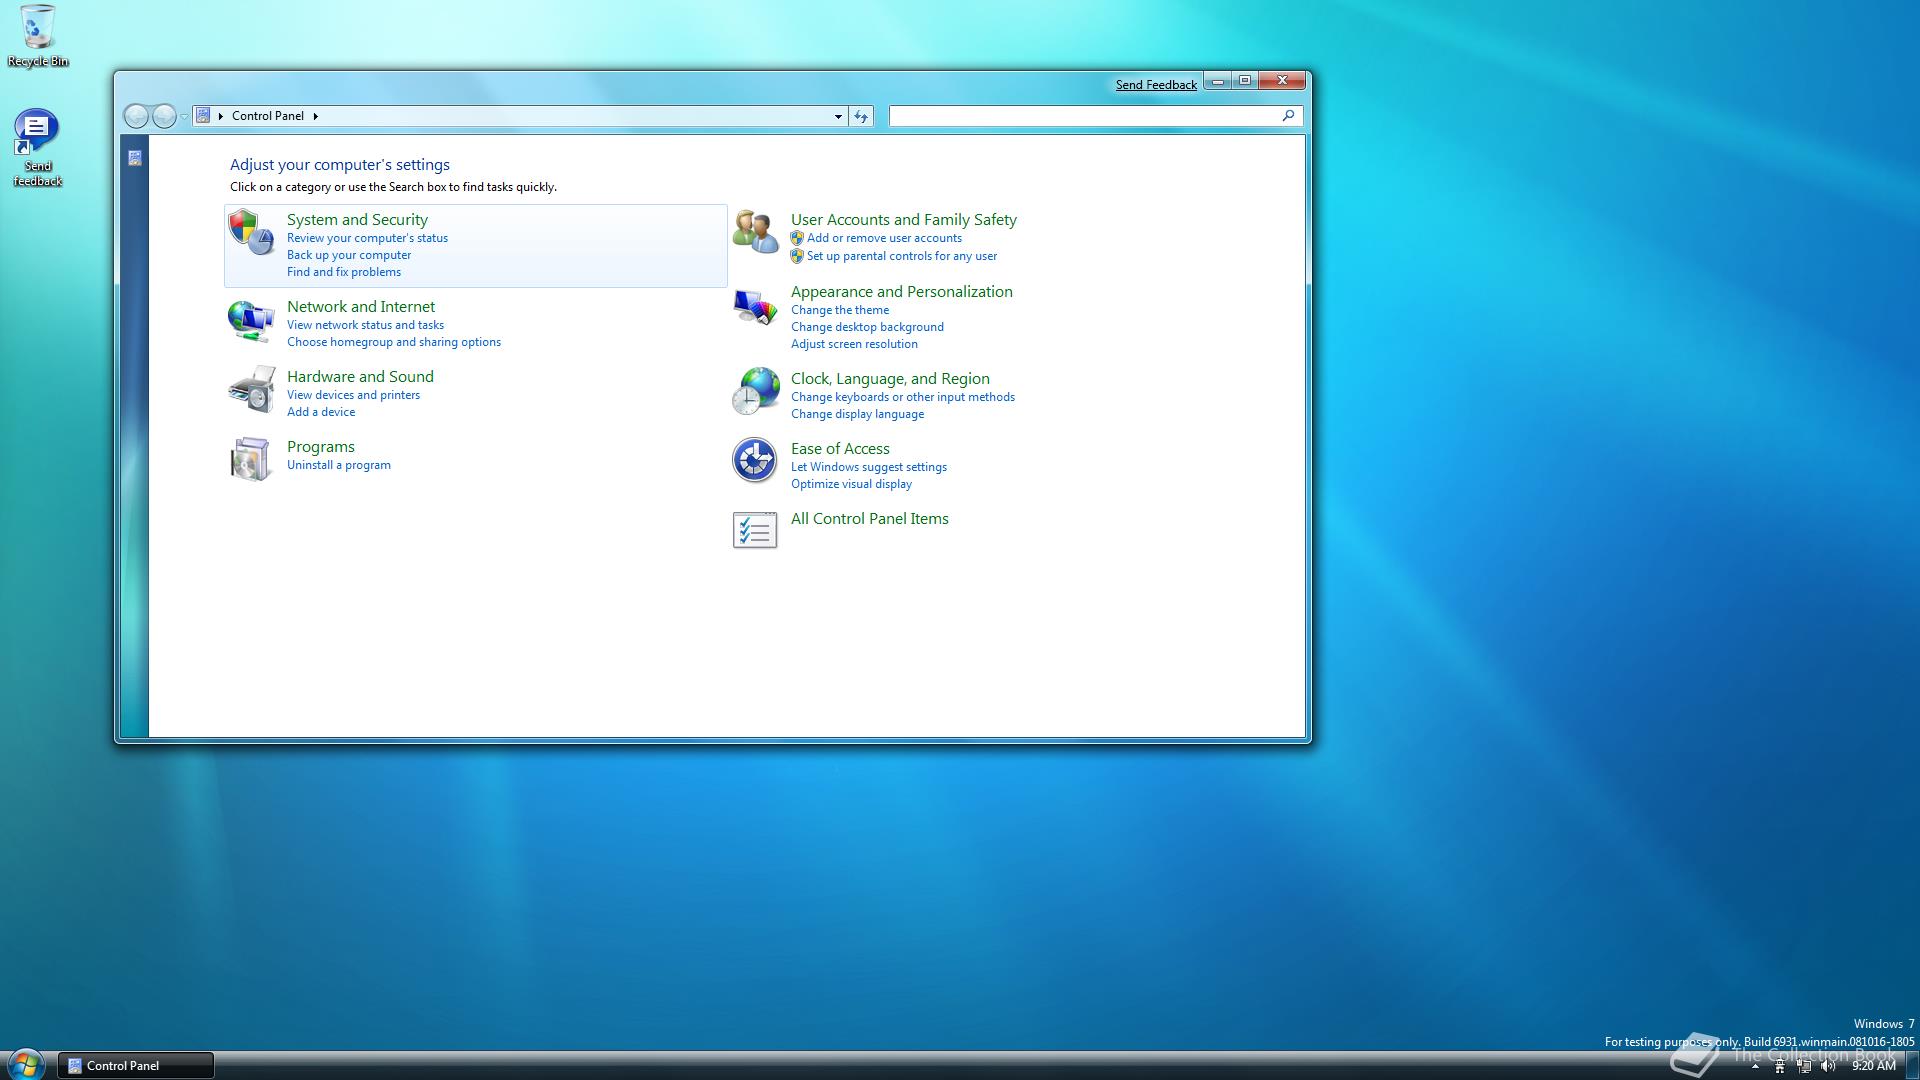Click Change the theme link
This screenshot has height=1080, width=1920.
(x=840, y=310)
